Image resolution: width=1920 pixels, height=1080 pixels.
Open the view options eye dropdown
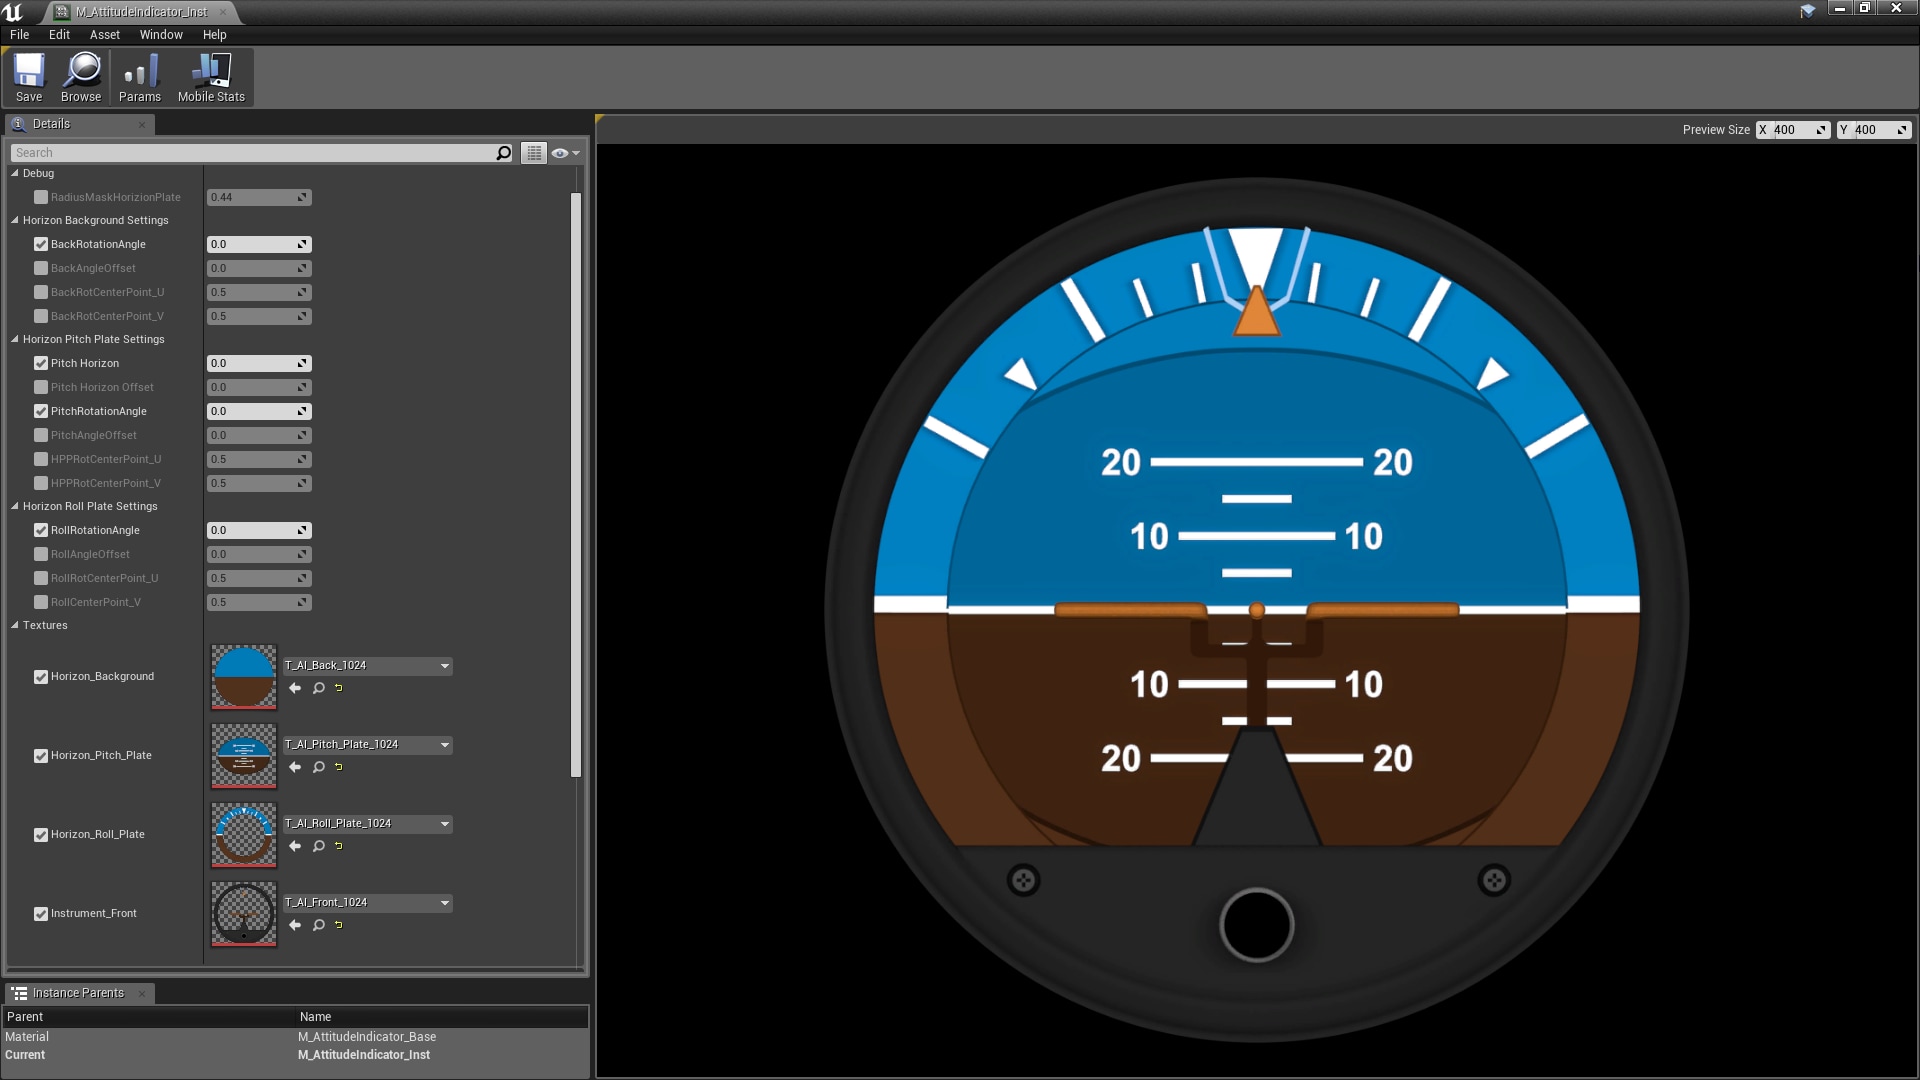[x=565, y=153]
